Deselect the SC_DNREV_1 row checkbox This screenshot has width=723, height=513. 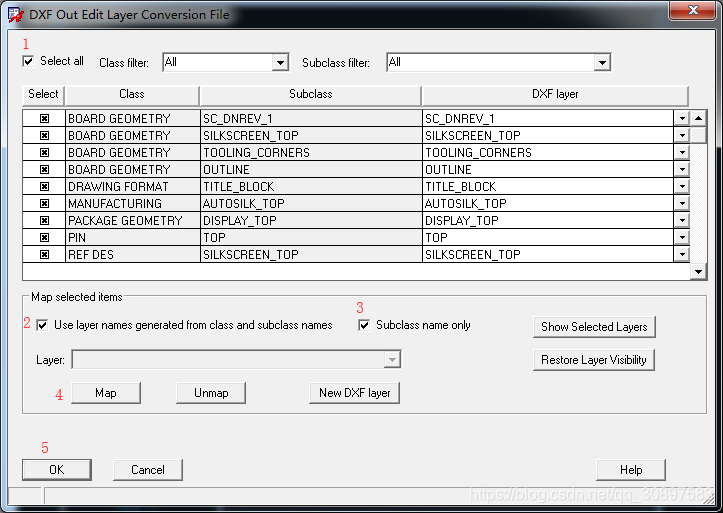(x=44, y=119)
